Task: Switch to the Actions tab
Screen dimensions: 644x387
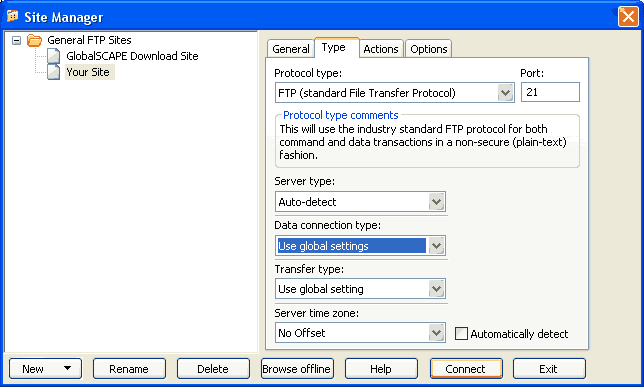Action: 381,49
